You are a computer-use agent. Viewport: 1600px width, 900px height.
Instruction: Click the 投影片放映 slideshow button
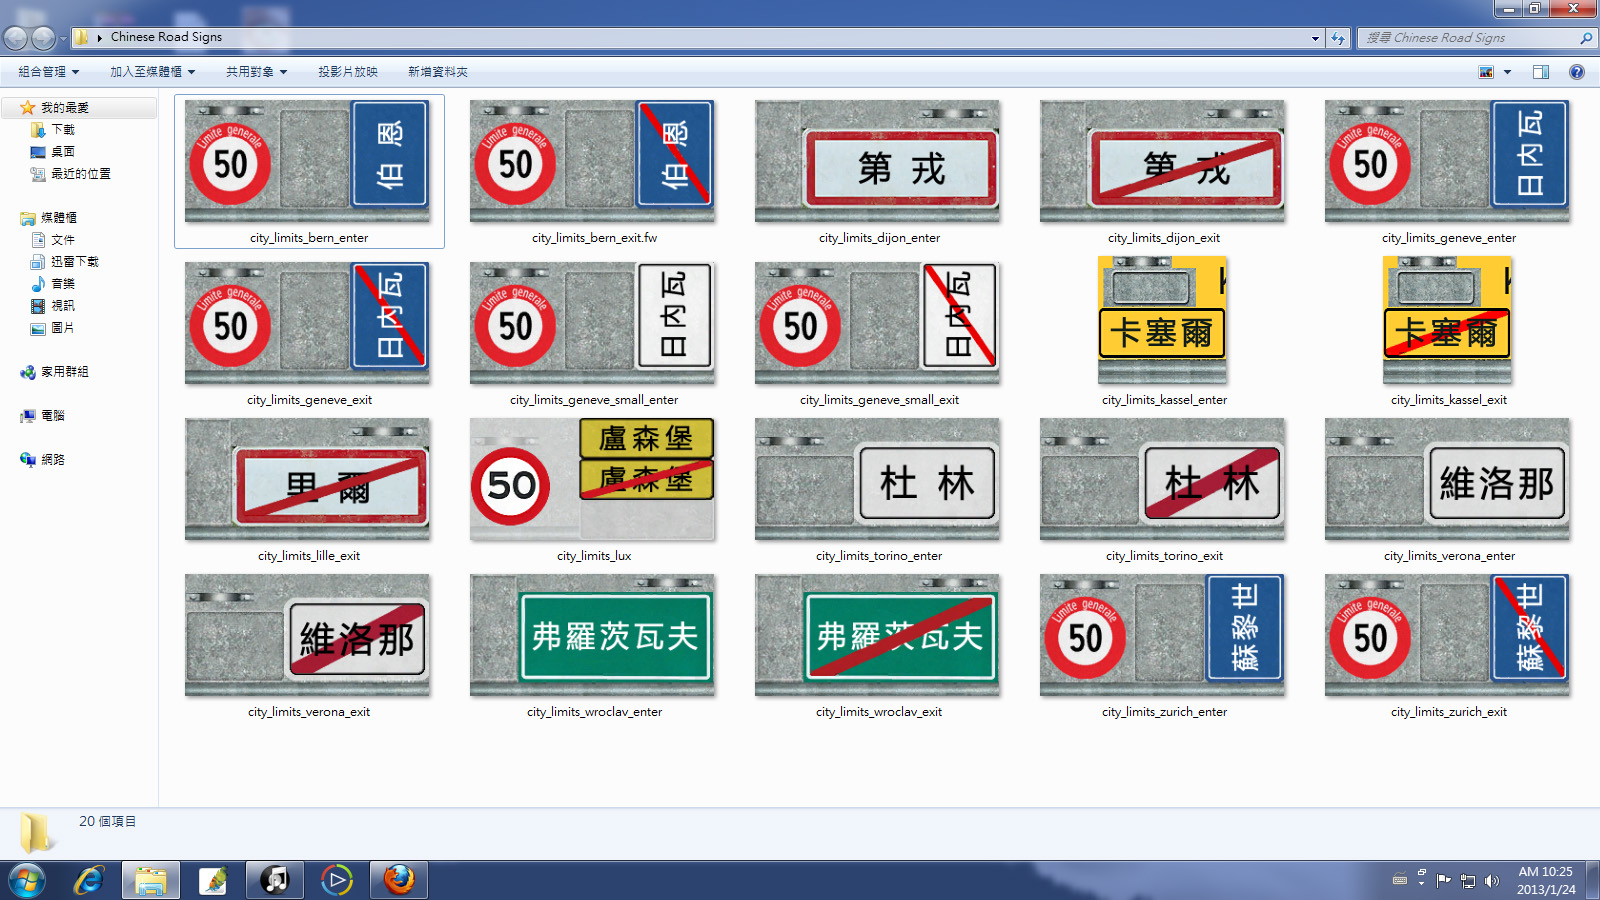coord(348,72)
